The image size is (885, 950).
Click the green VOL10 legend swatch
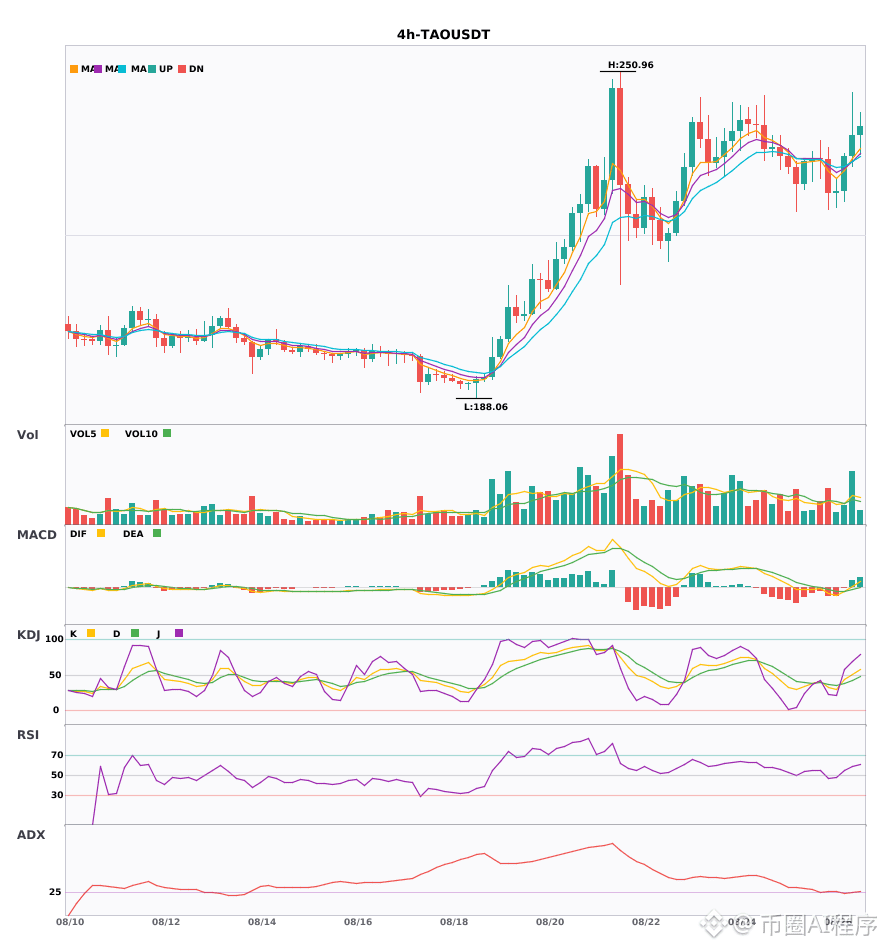click(x=167, y=433)
